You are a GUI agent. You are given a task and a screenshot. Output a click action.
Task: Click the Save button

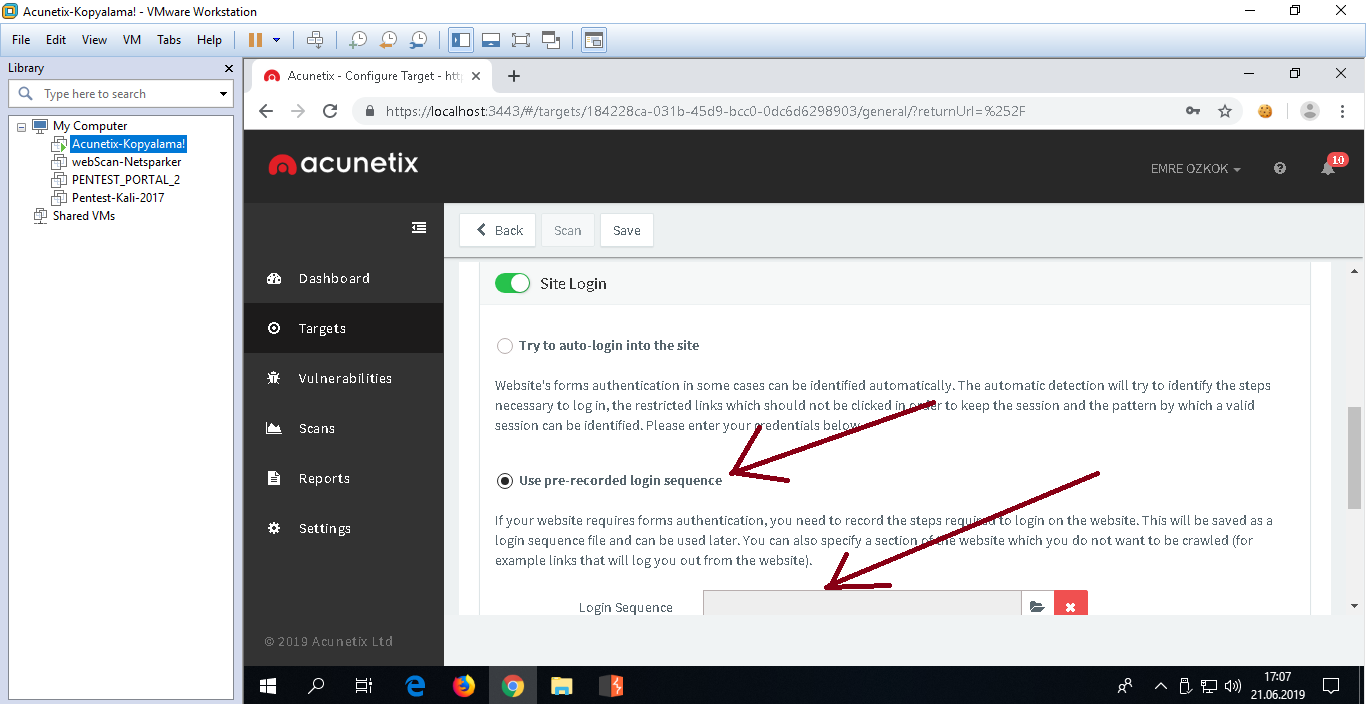coord(627,230)
